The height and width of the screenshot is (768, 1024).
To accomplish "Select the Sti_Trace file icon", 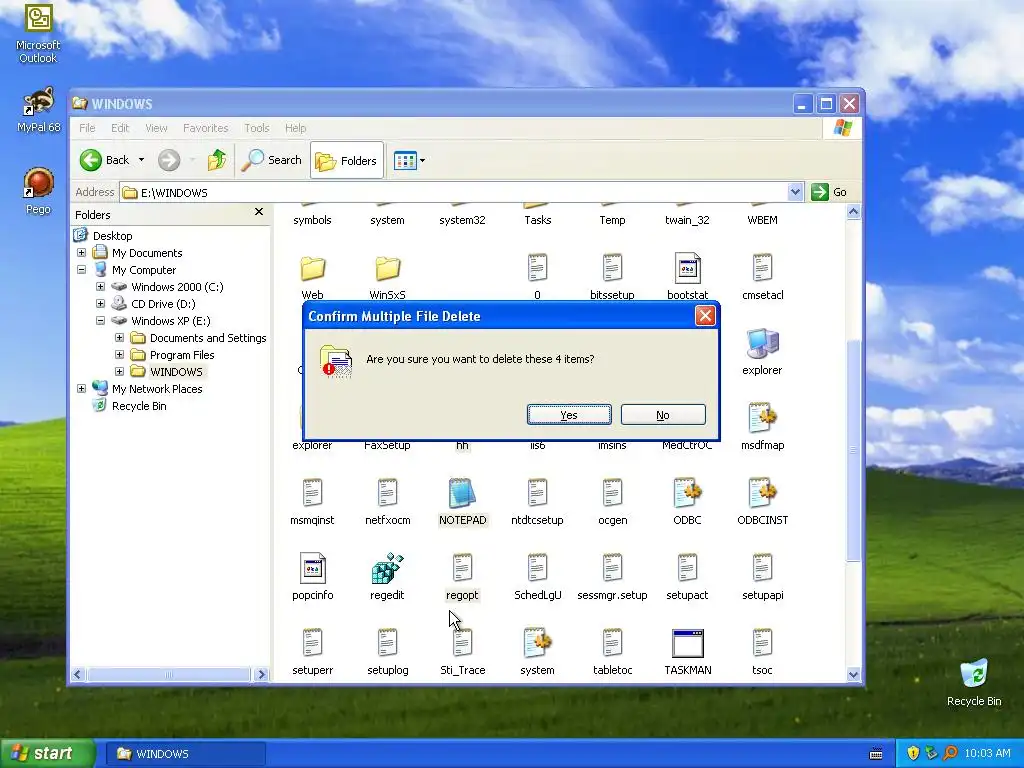I will pyautogui.click(x=462, y=643).
